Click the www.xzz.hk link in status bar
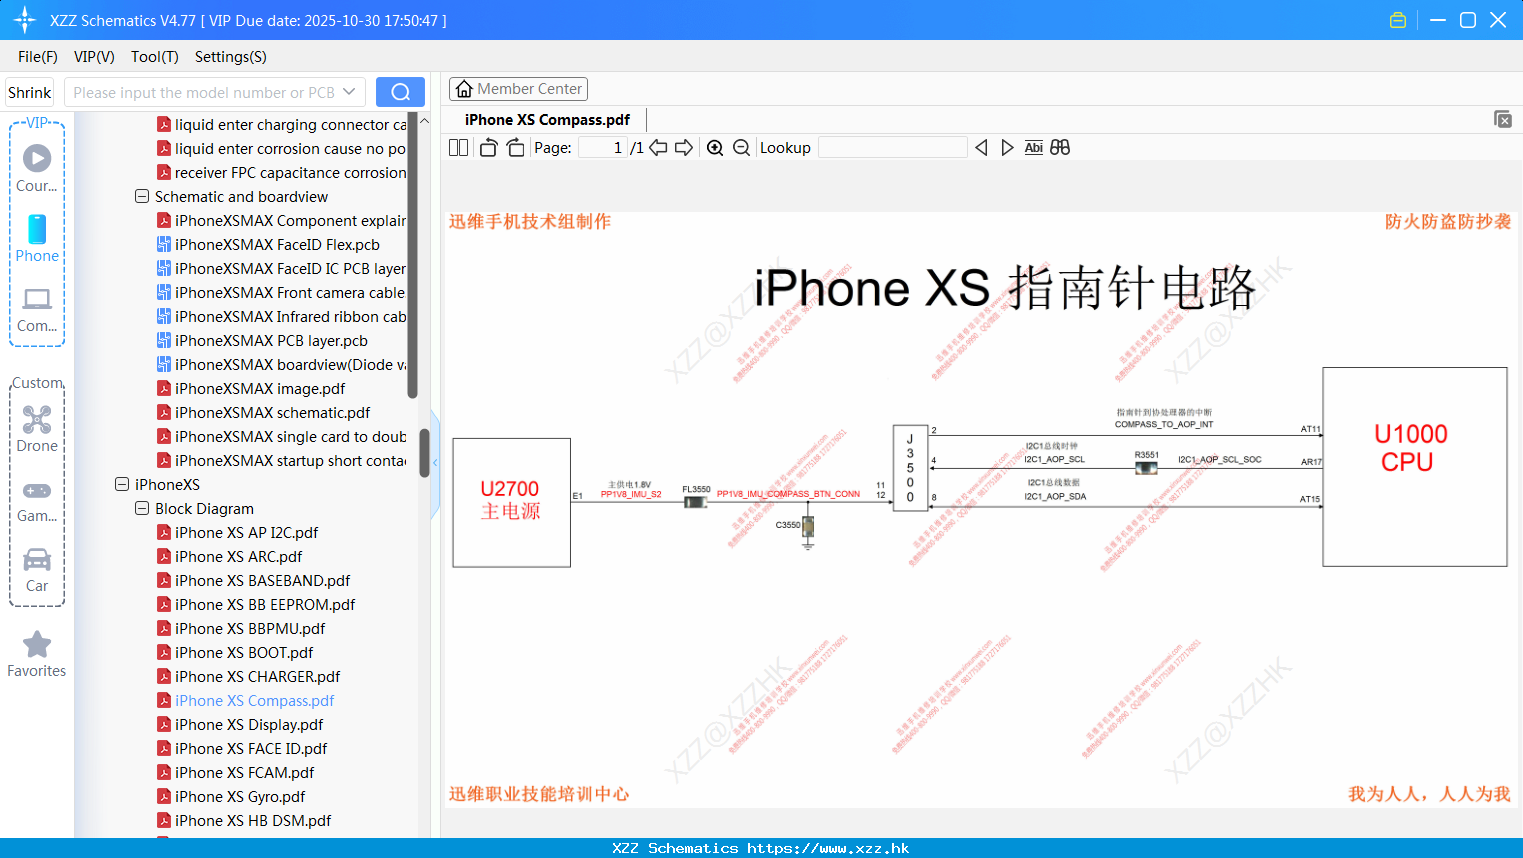1523x858 pixels. pyautogui.click(x=829, y=848)
